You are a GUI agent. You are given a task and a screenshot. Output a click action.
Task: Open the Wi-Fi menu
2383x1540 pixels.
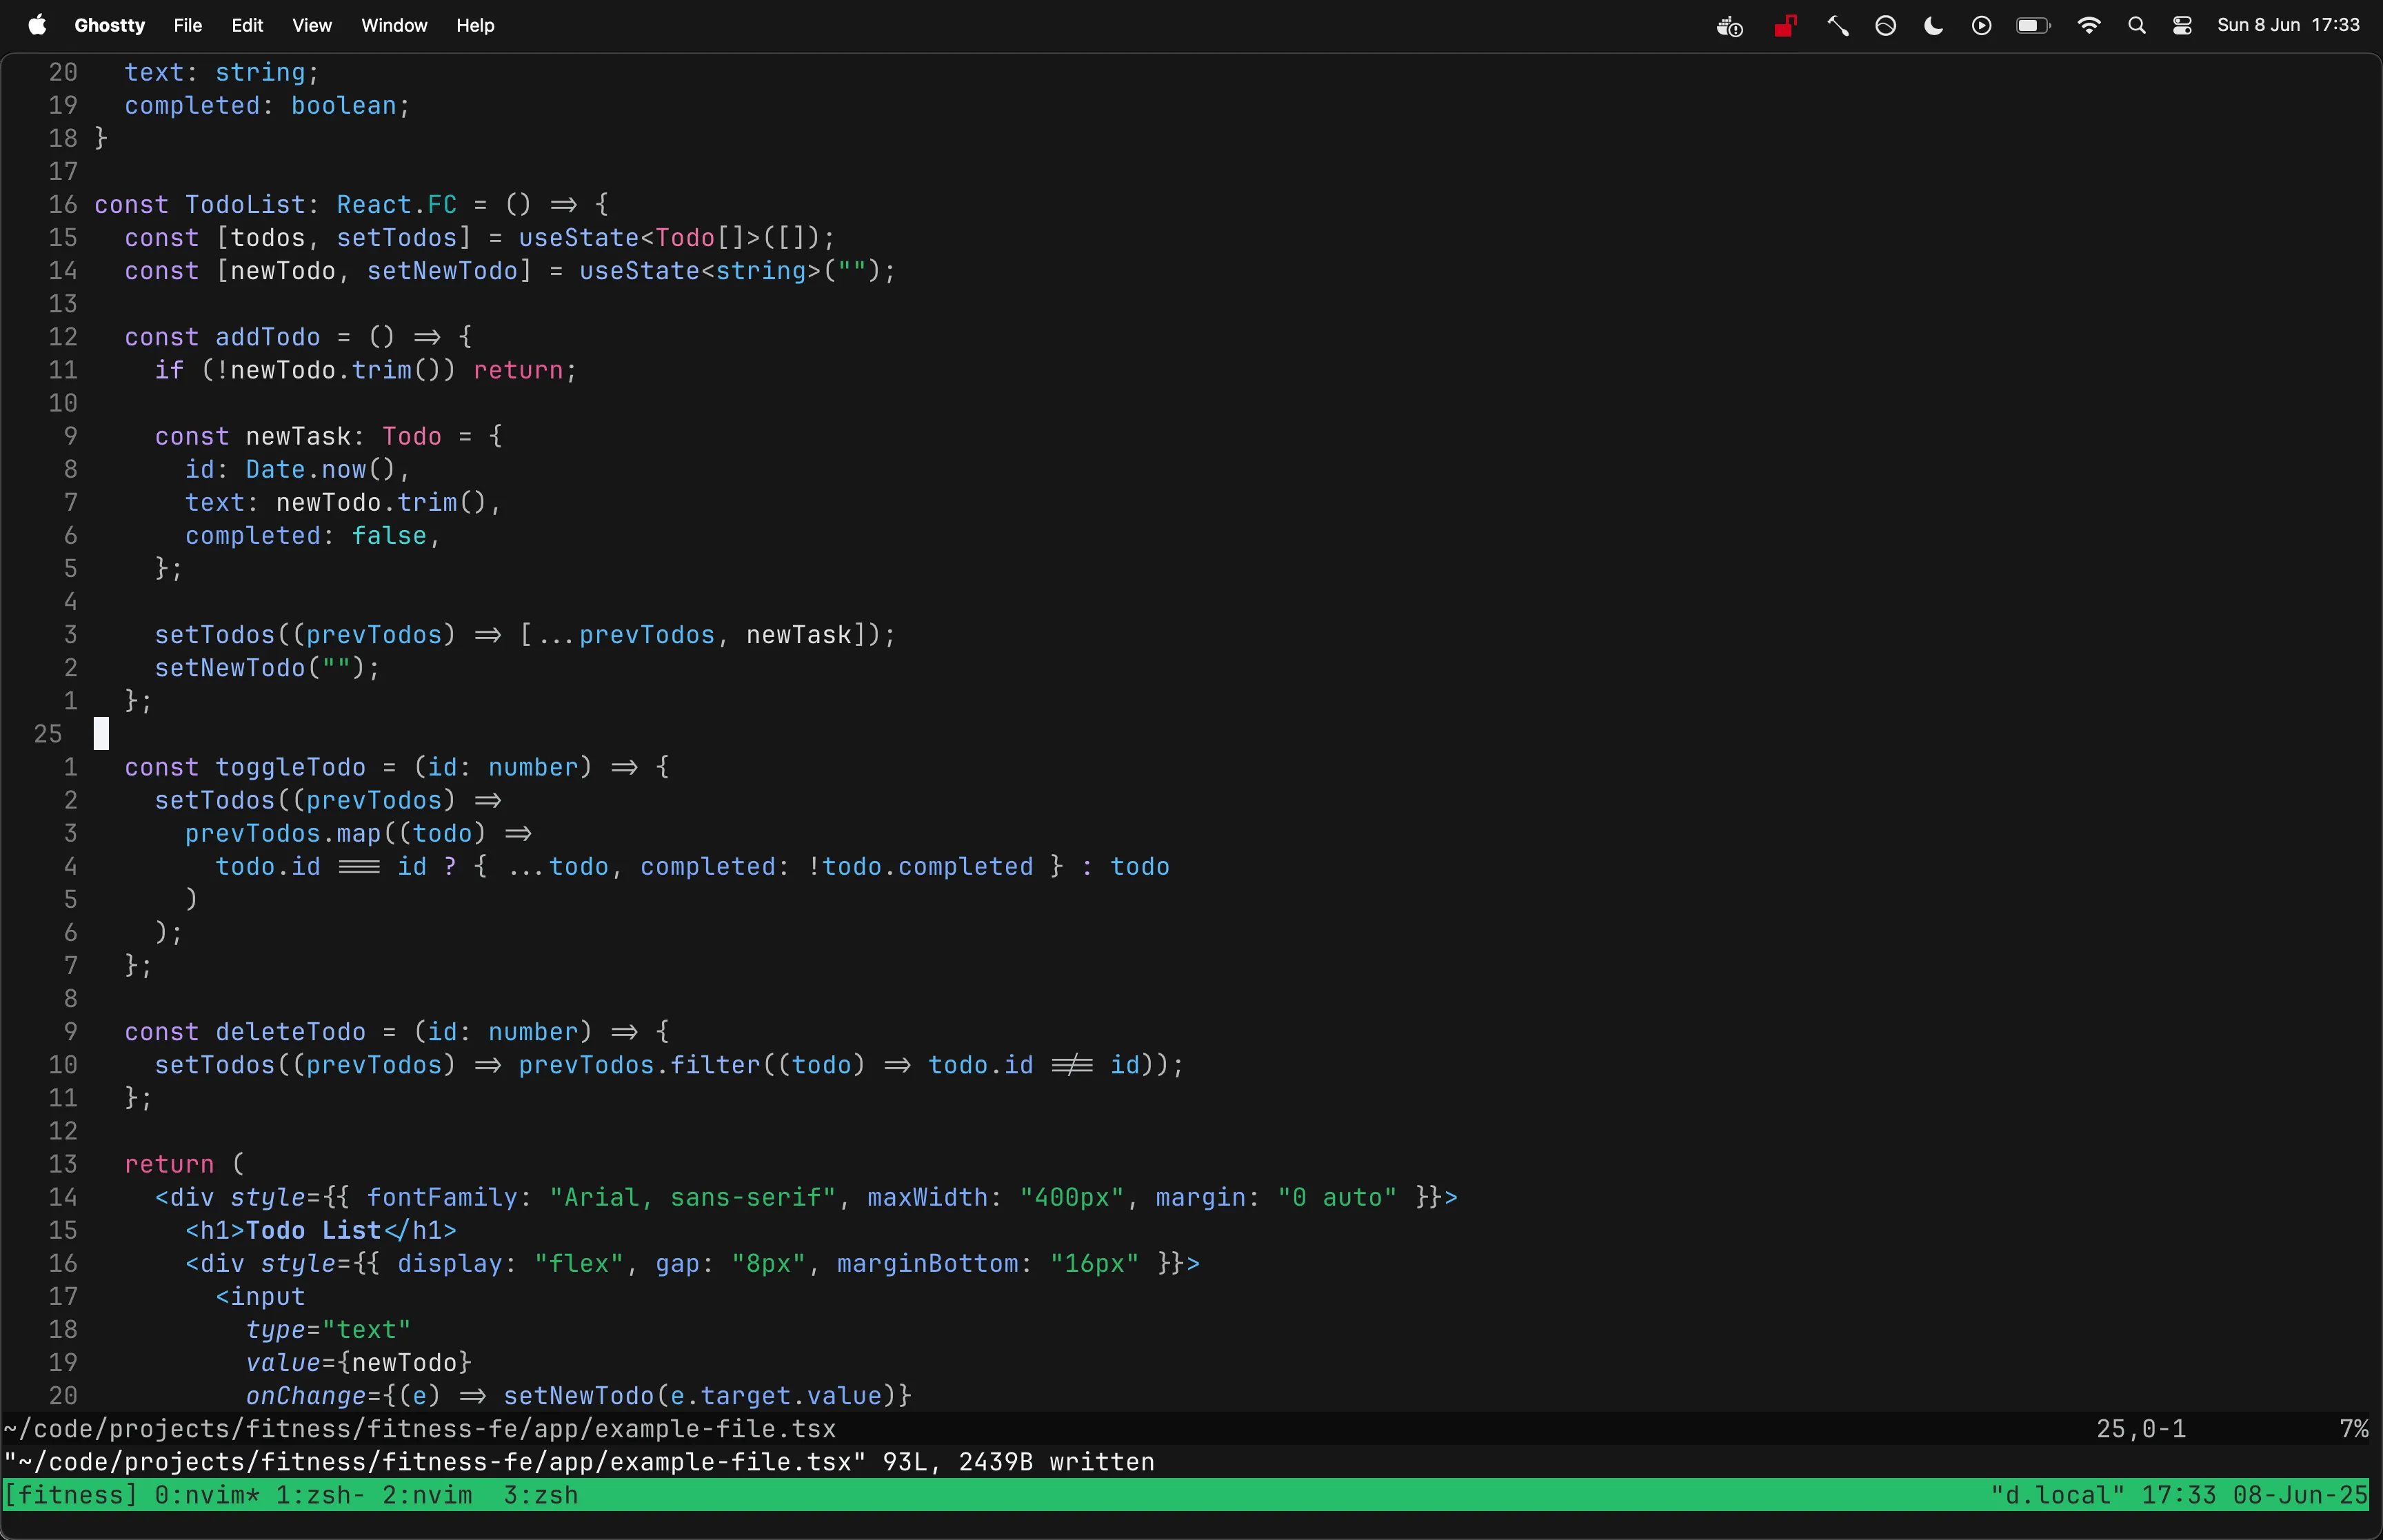[x=2089, y=26]
